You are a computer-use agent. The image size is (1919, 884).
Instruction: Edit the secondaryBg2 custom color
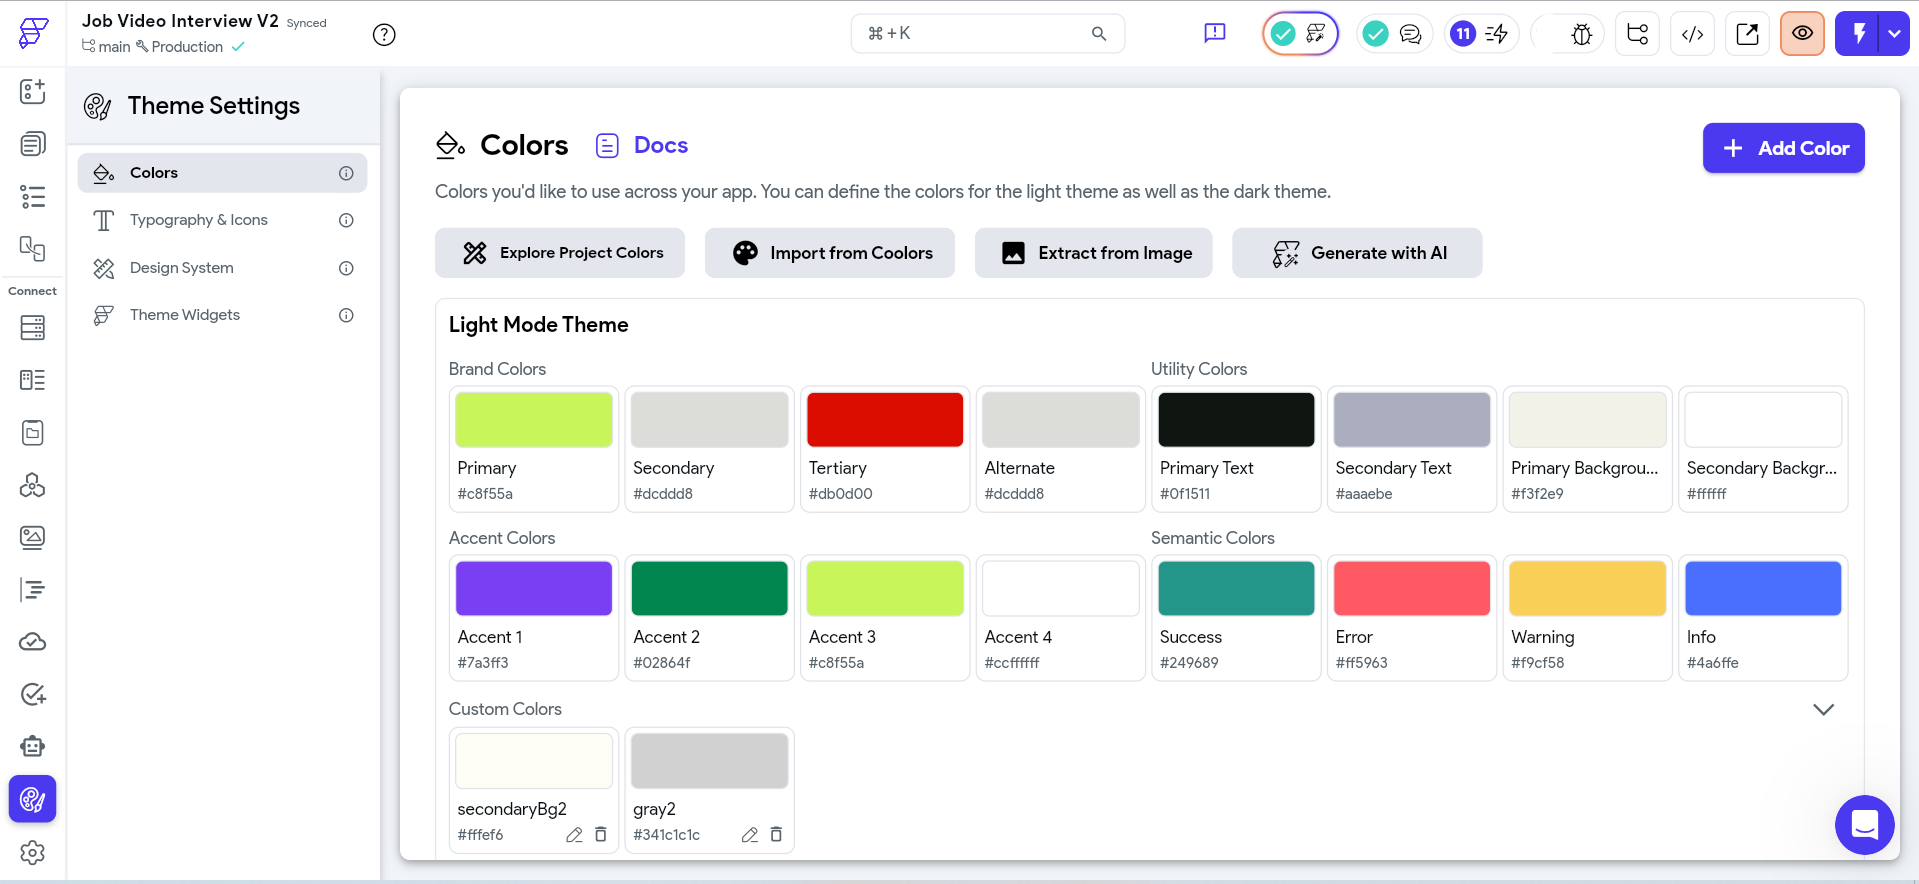[x=574, y=834]
